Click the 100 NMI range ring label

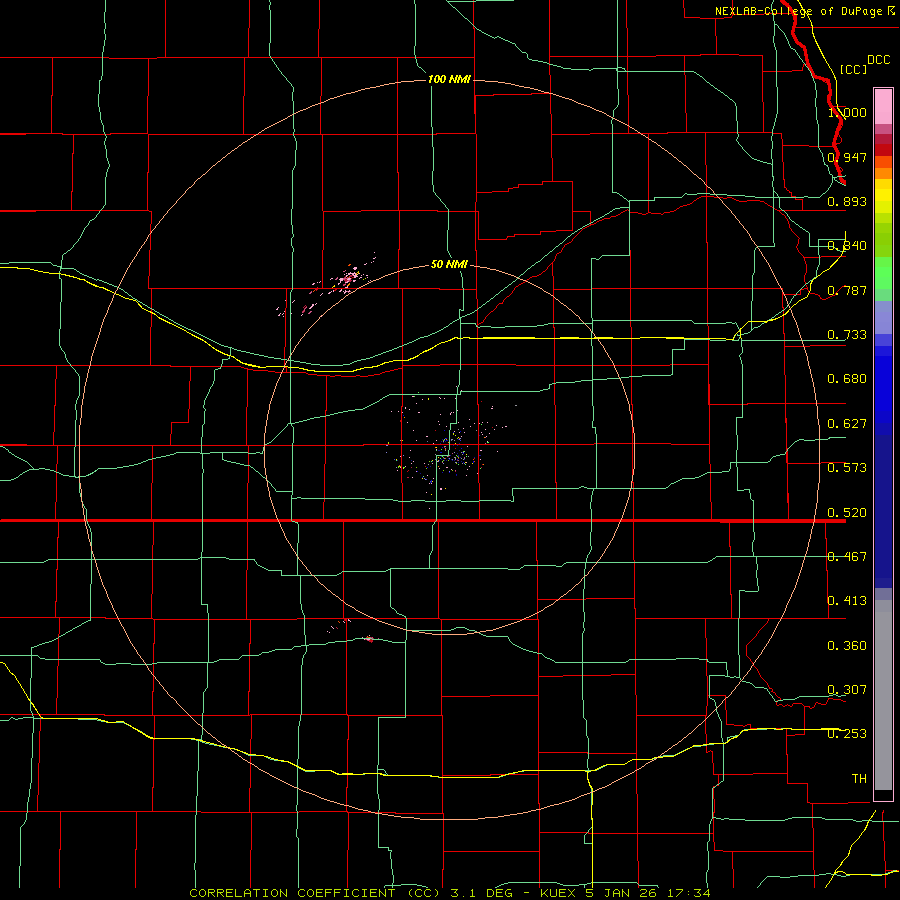(449, 79)
